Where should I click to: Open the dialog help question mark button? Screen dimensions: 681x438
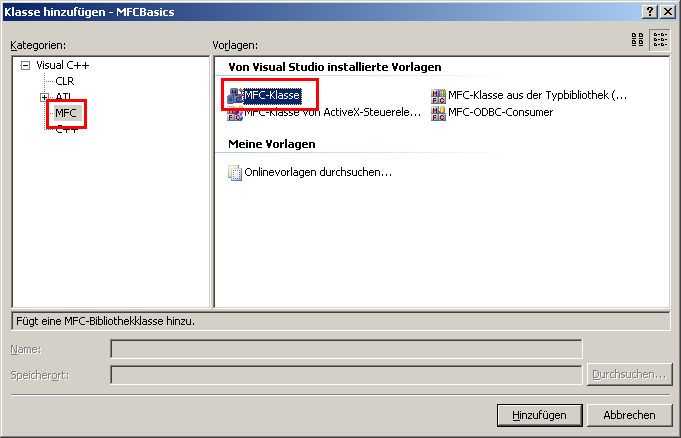[650, 12]
